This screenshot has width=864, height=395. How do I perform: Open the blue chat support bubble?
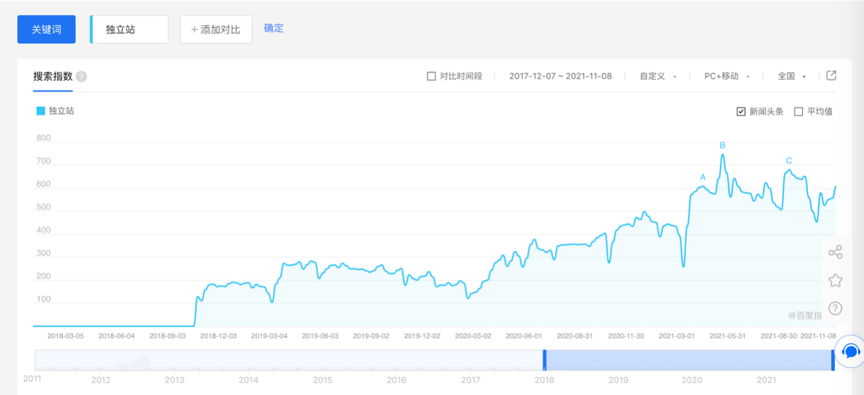(850, 351)
